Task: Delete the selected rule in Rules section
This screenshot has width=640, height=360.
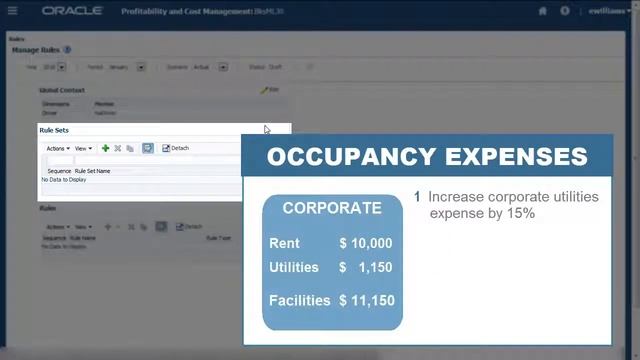Action: coord(131,227)
